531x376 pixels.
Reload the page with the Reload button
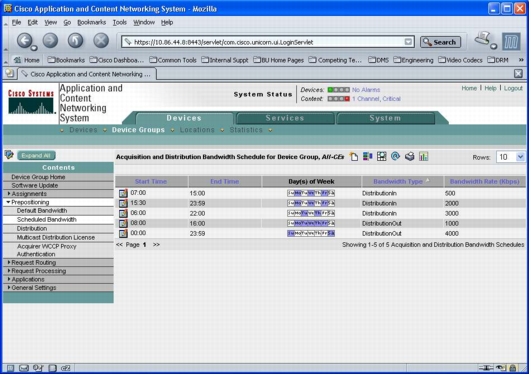75,41
